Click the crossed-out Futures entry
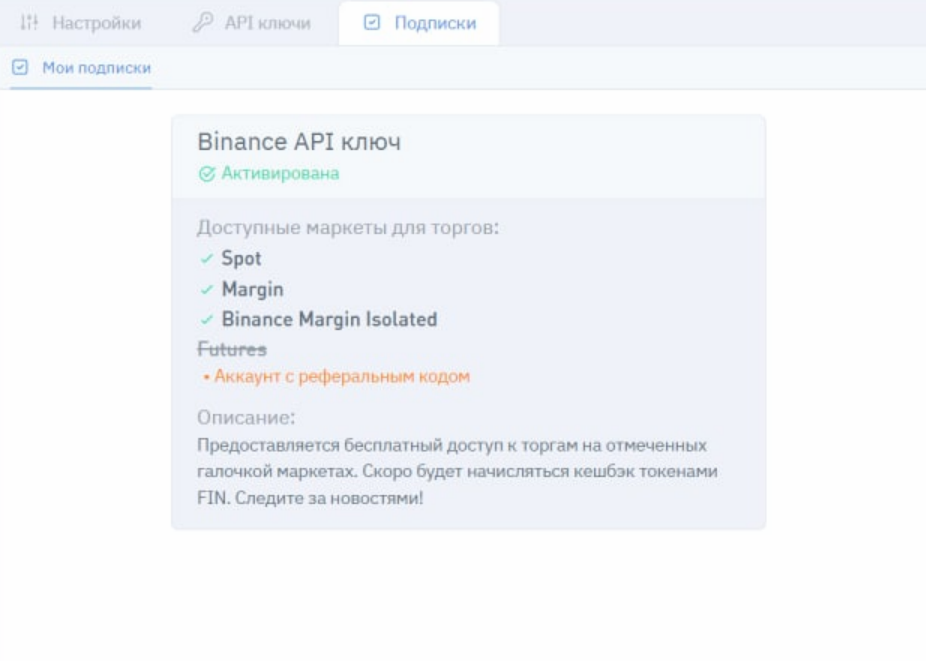926x661 pixels. 232,350
